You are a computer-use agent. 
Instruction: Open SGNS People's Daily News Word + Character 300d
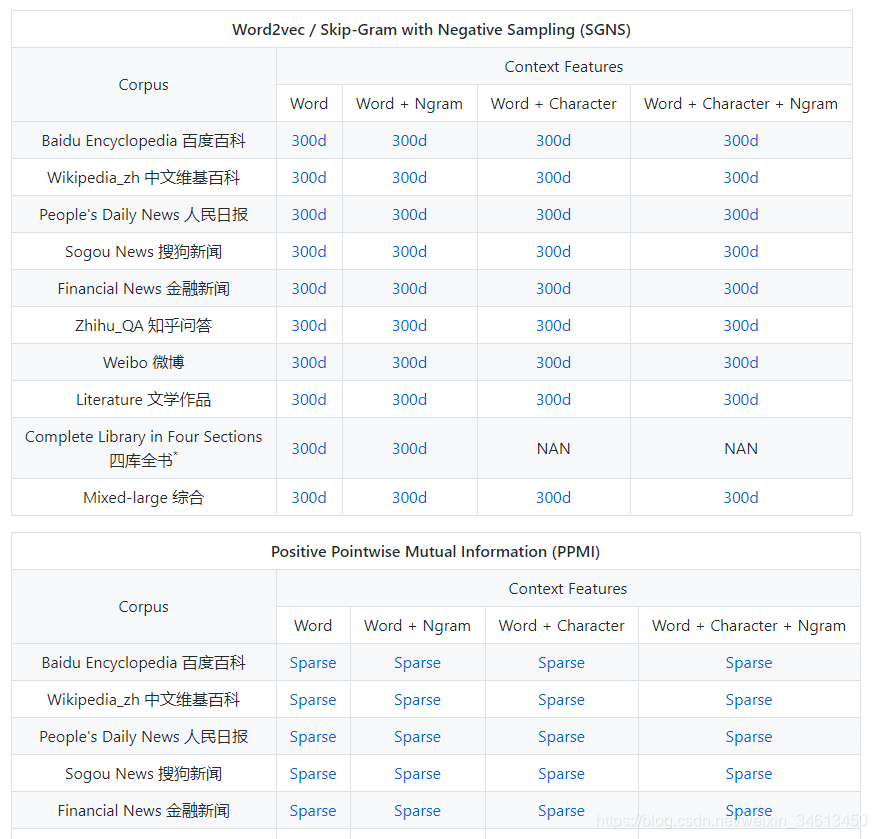point(554,214)
